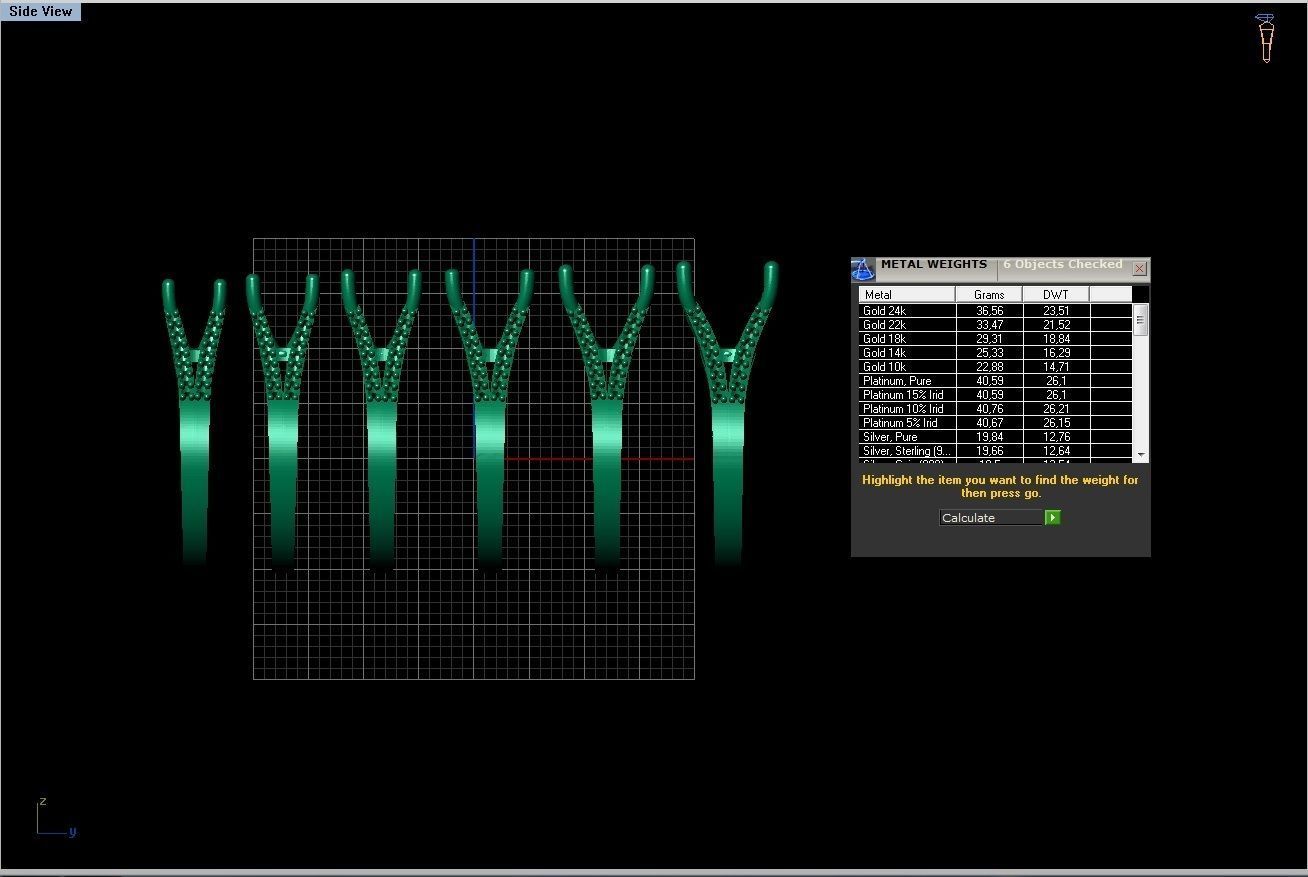Select the Gold 18k row
Screen dimensions: 1308x877
995,339
